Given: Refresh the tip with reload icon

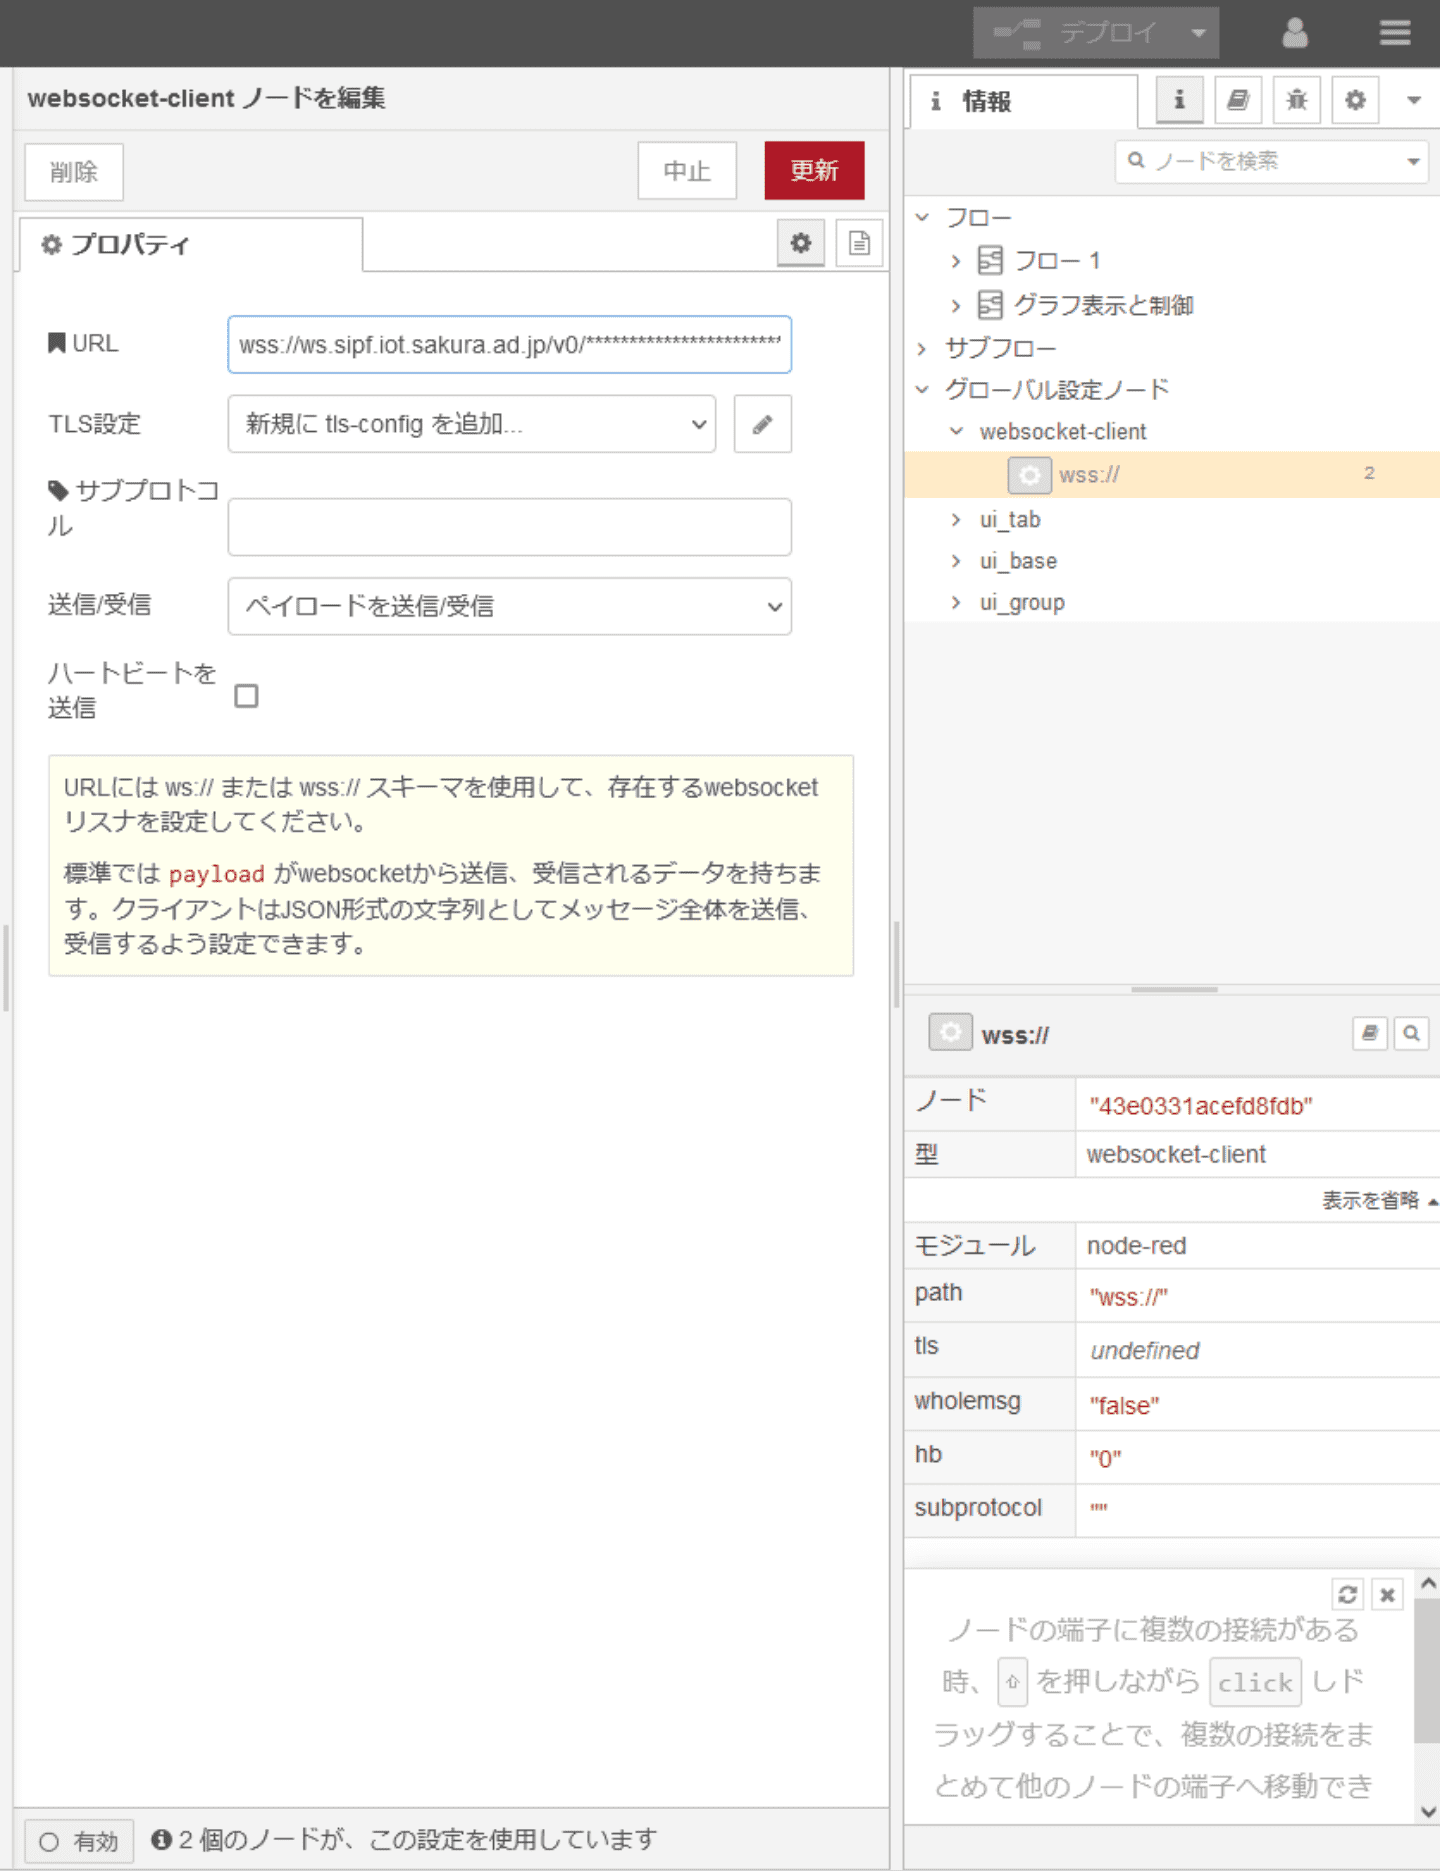Looking at the screenshot, I should 1347,1594.
